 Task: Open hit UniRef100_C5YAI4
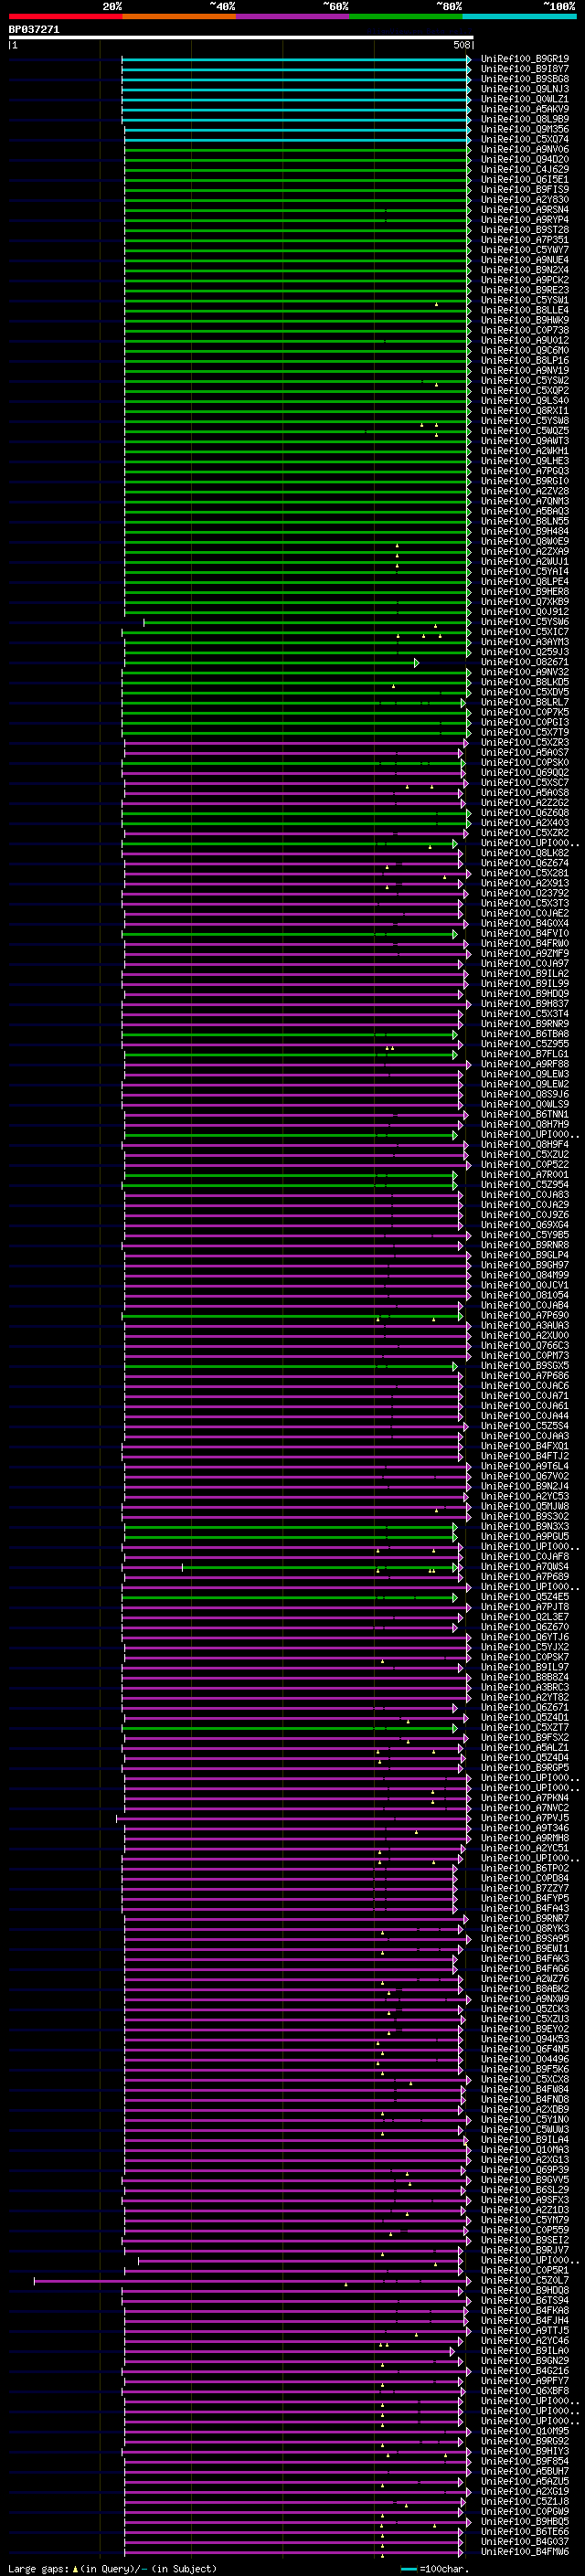coord(525,572)
